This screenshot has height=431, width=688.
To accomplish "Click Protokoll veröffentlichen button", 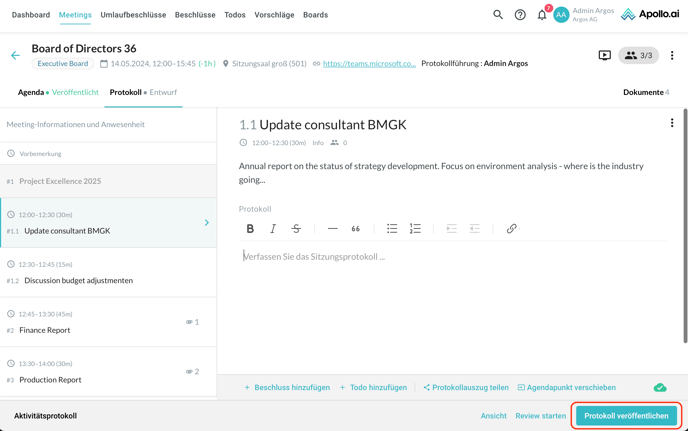I will point(626,416).
